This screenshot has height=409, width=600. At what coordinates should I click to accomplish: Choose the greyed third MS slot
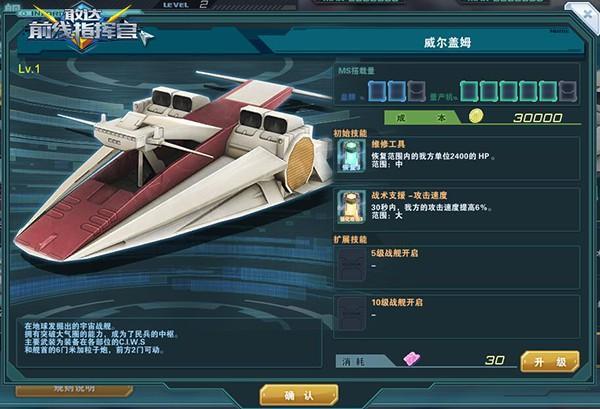pos(416,91)
